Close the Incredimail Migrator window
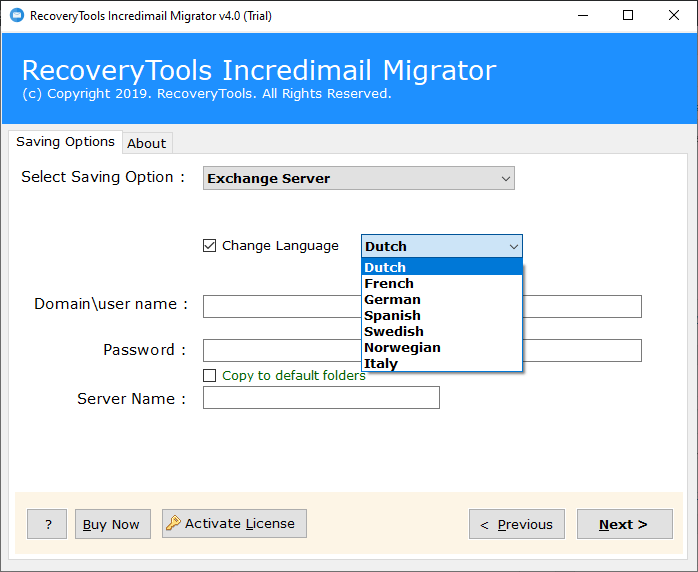The height and width of the screenshot is (572, 698). point(674,16)
